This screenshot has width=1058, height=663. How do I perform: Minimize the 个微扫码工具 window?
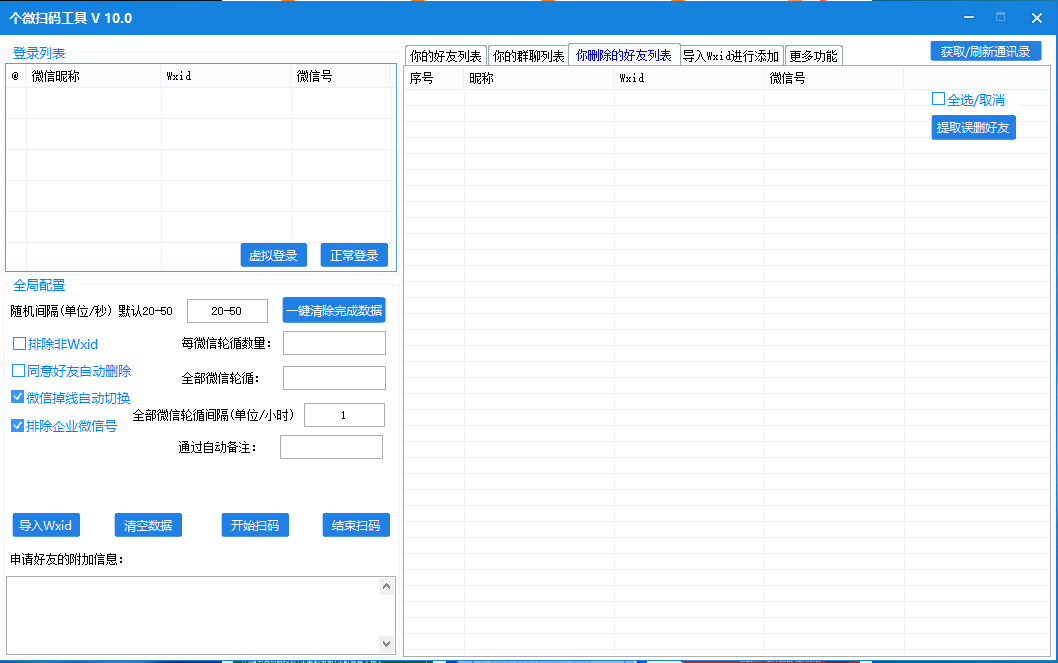tap(969, 18)
